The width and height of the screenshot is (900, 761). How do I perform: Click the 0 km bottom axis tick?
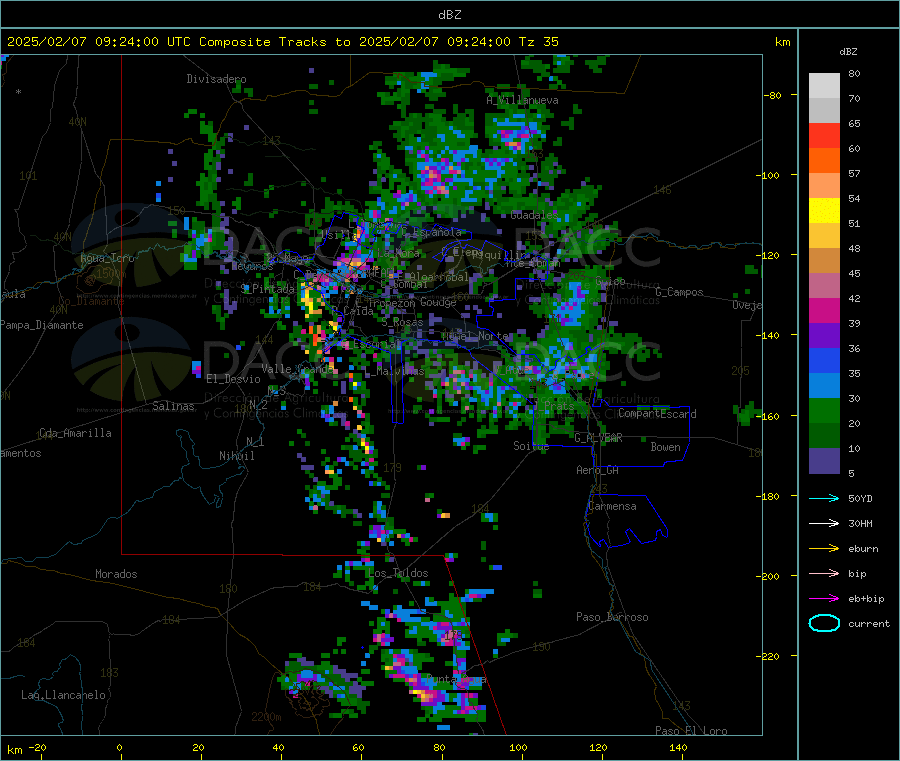pos(119,747)
